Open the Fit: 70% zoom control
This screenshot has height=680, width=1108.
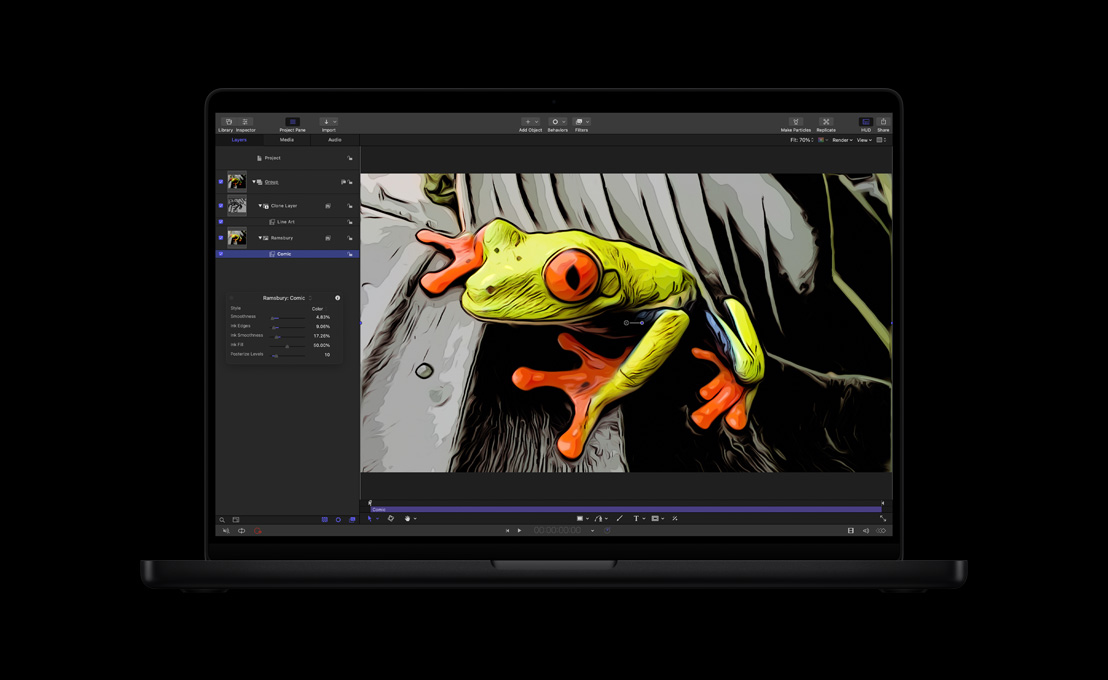[800, 140]
